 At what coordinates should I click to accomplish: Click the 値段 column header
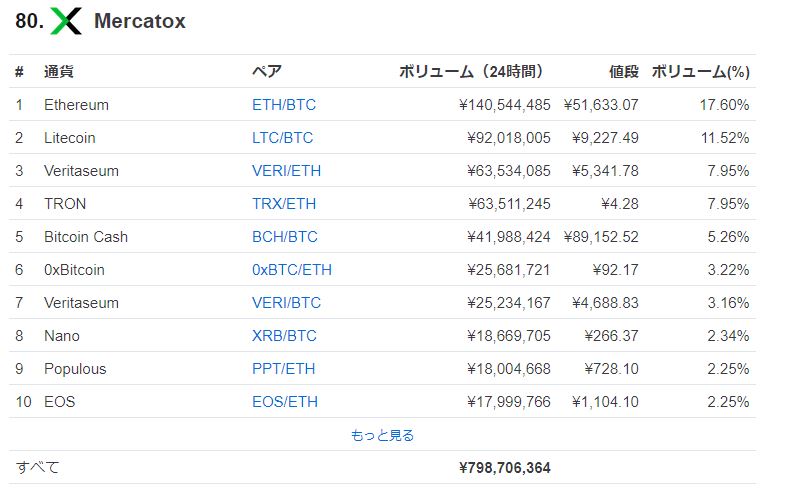623,72
